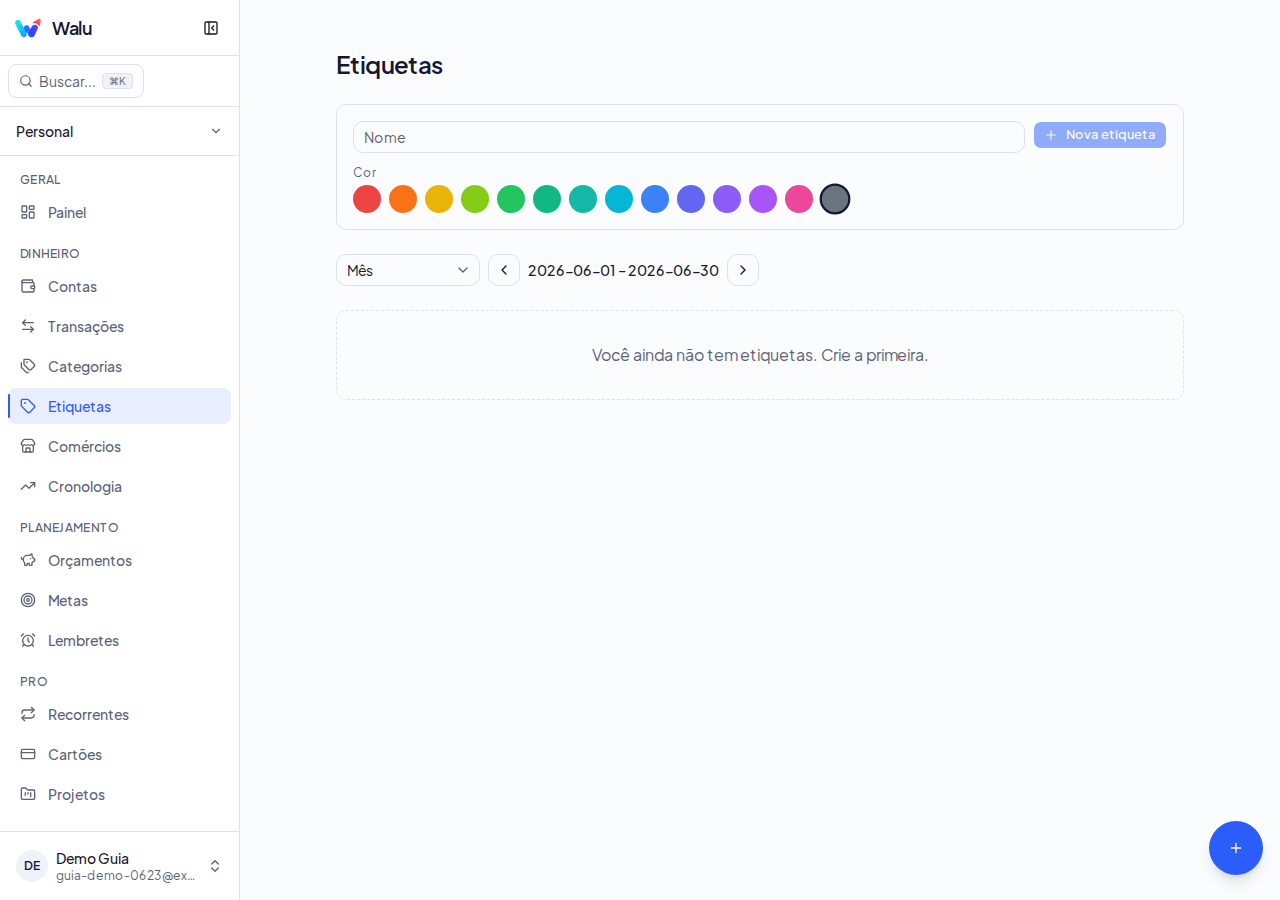
Task: Click the Orçamentos piggy bank icon
Action: [x=28, y=560]
